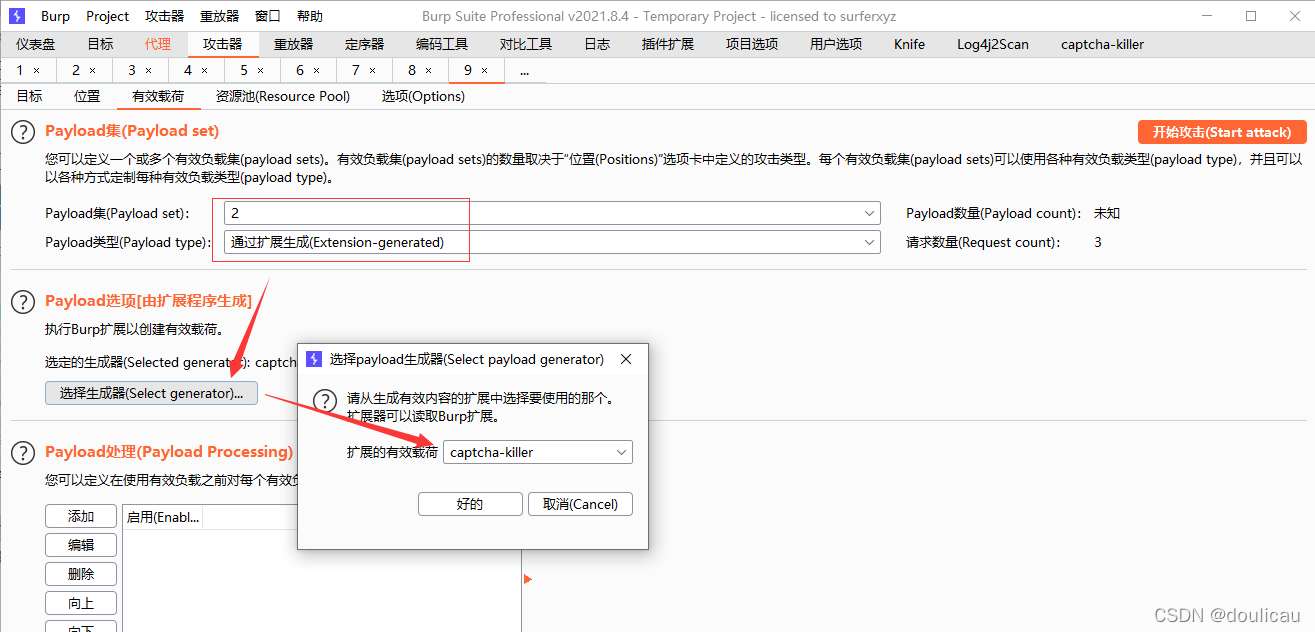Click the 编辑 processing rule button
This screenshot has height=632, width=1315.
click(x=81, y=545)
